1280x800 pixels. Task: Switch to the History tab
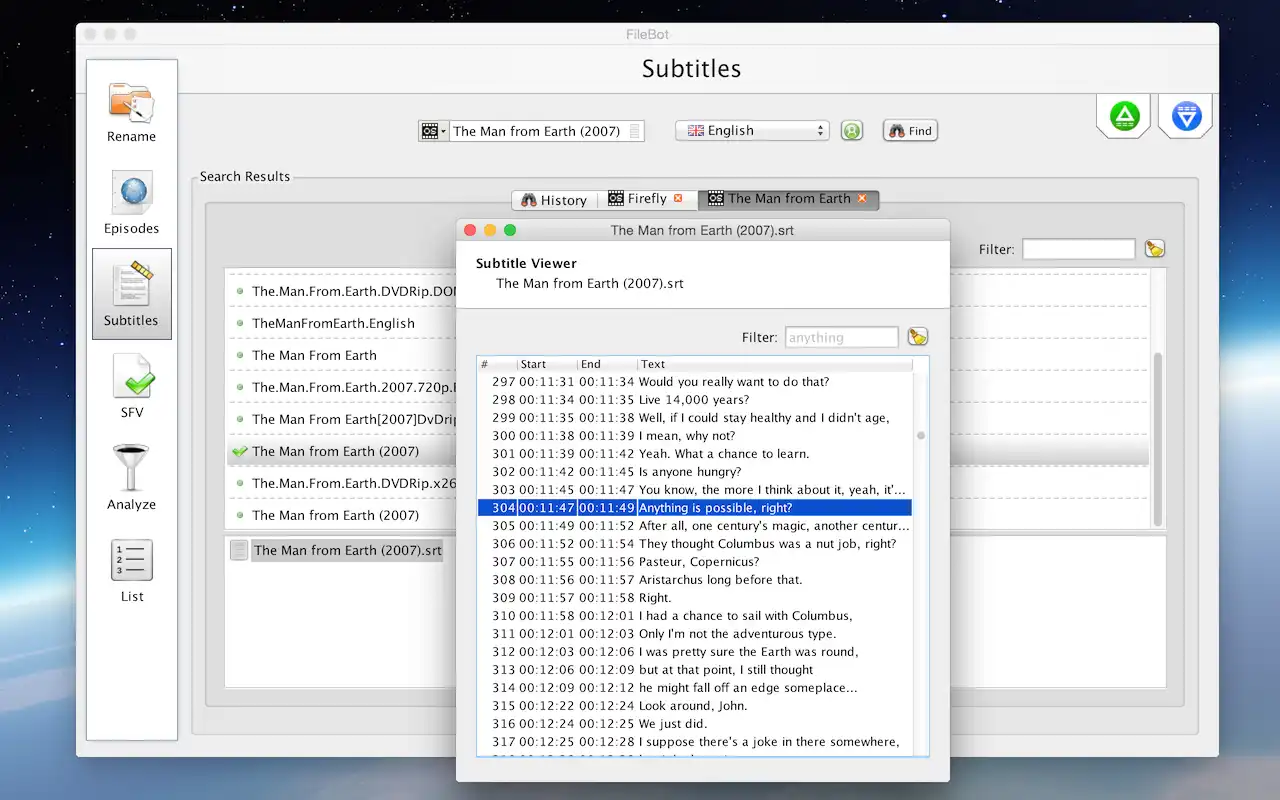553,199
